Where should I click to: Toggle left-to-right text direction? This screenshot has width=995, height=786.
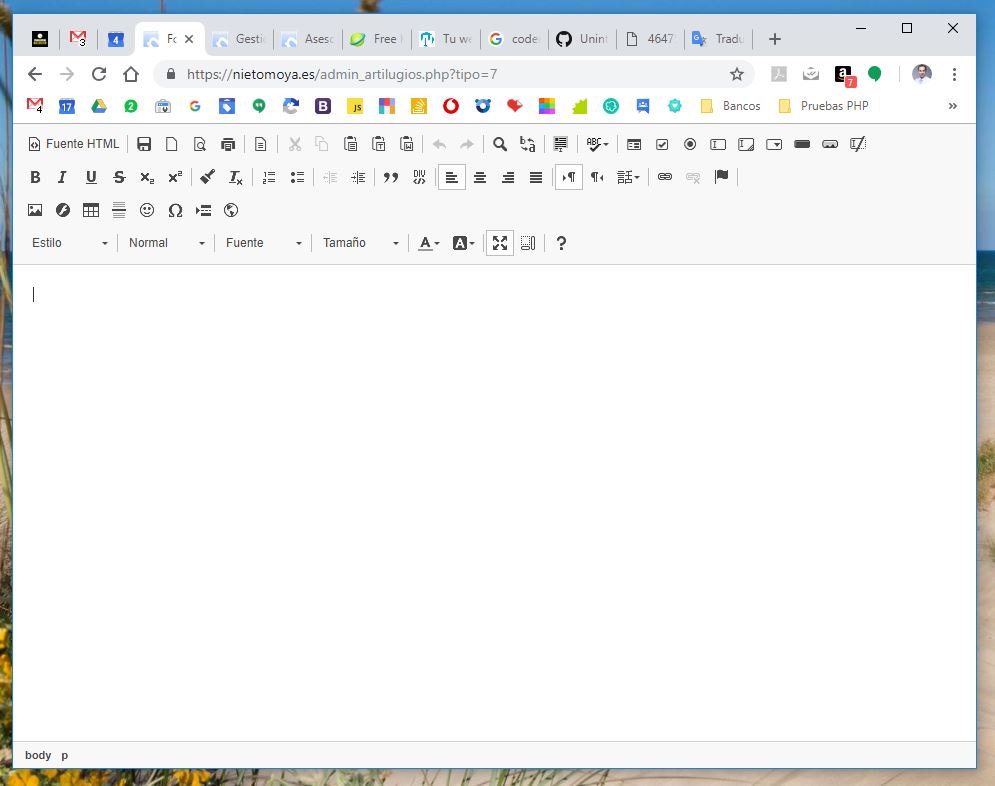point(569,177)
